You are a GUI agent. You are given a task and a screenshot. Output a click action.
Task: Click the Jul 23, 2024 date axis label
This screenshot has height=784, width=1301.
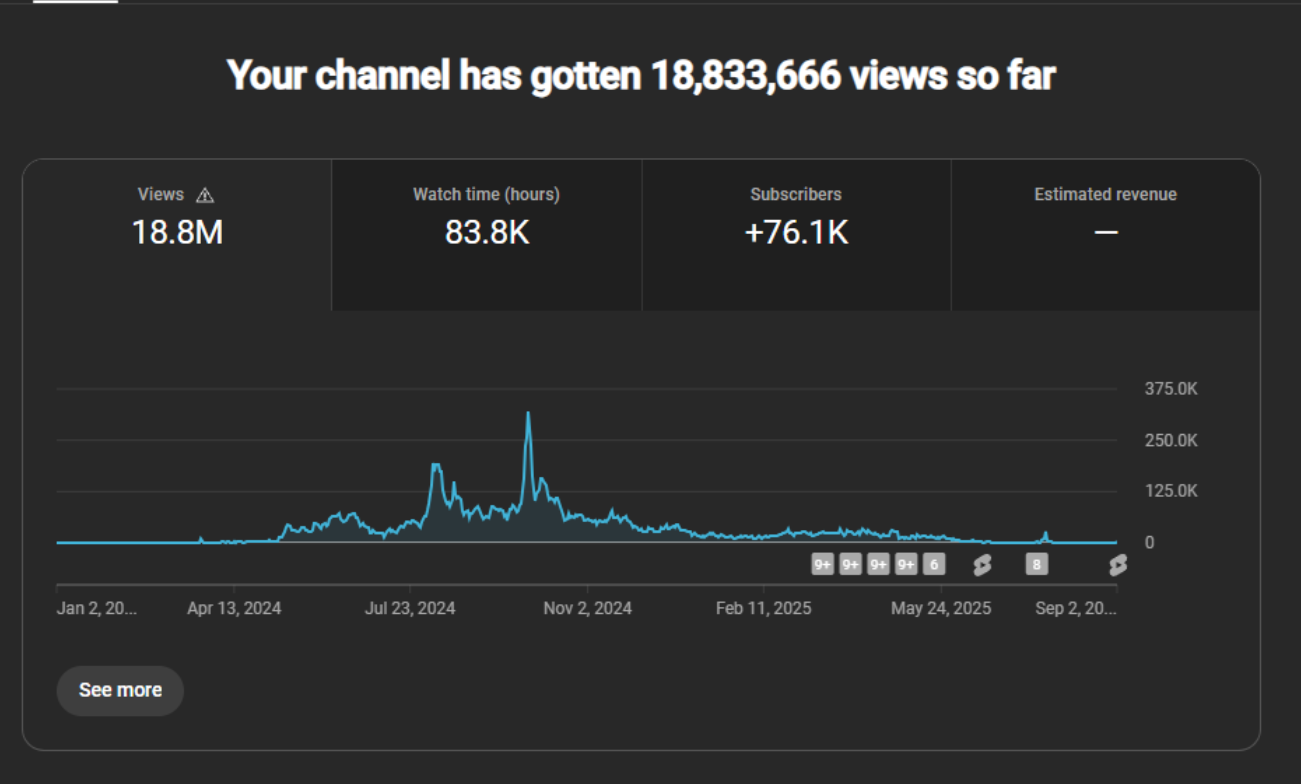point(410,608)
